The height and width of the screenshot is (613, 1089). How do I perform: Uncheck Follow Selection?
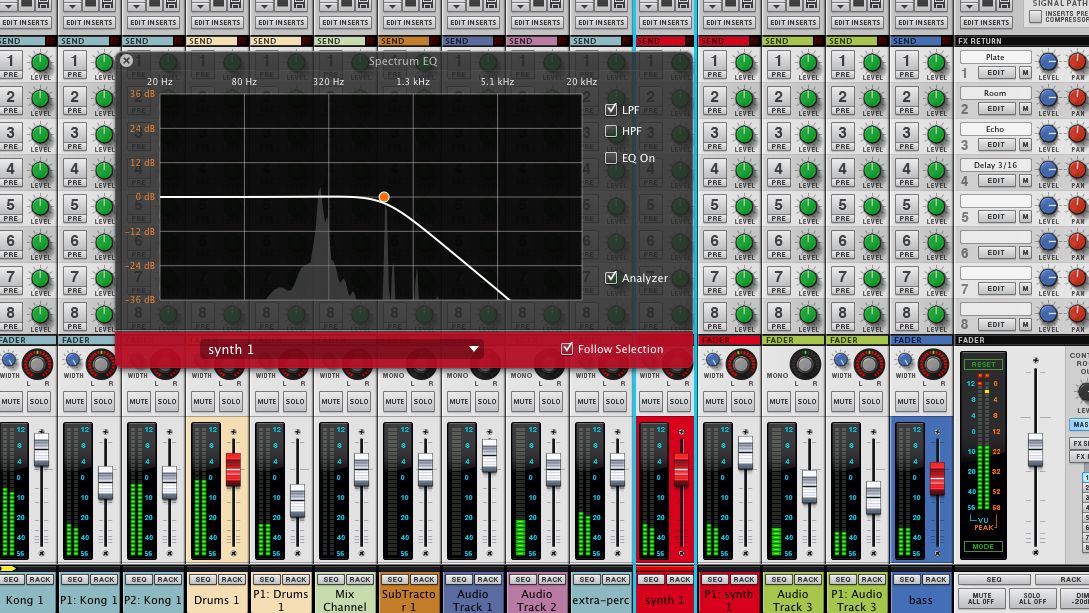pos(567,349)
